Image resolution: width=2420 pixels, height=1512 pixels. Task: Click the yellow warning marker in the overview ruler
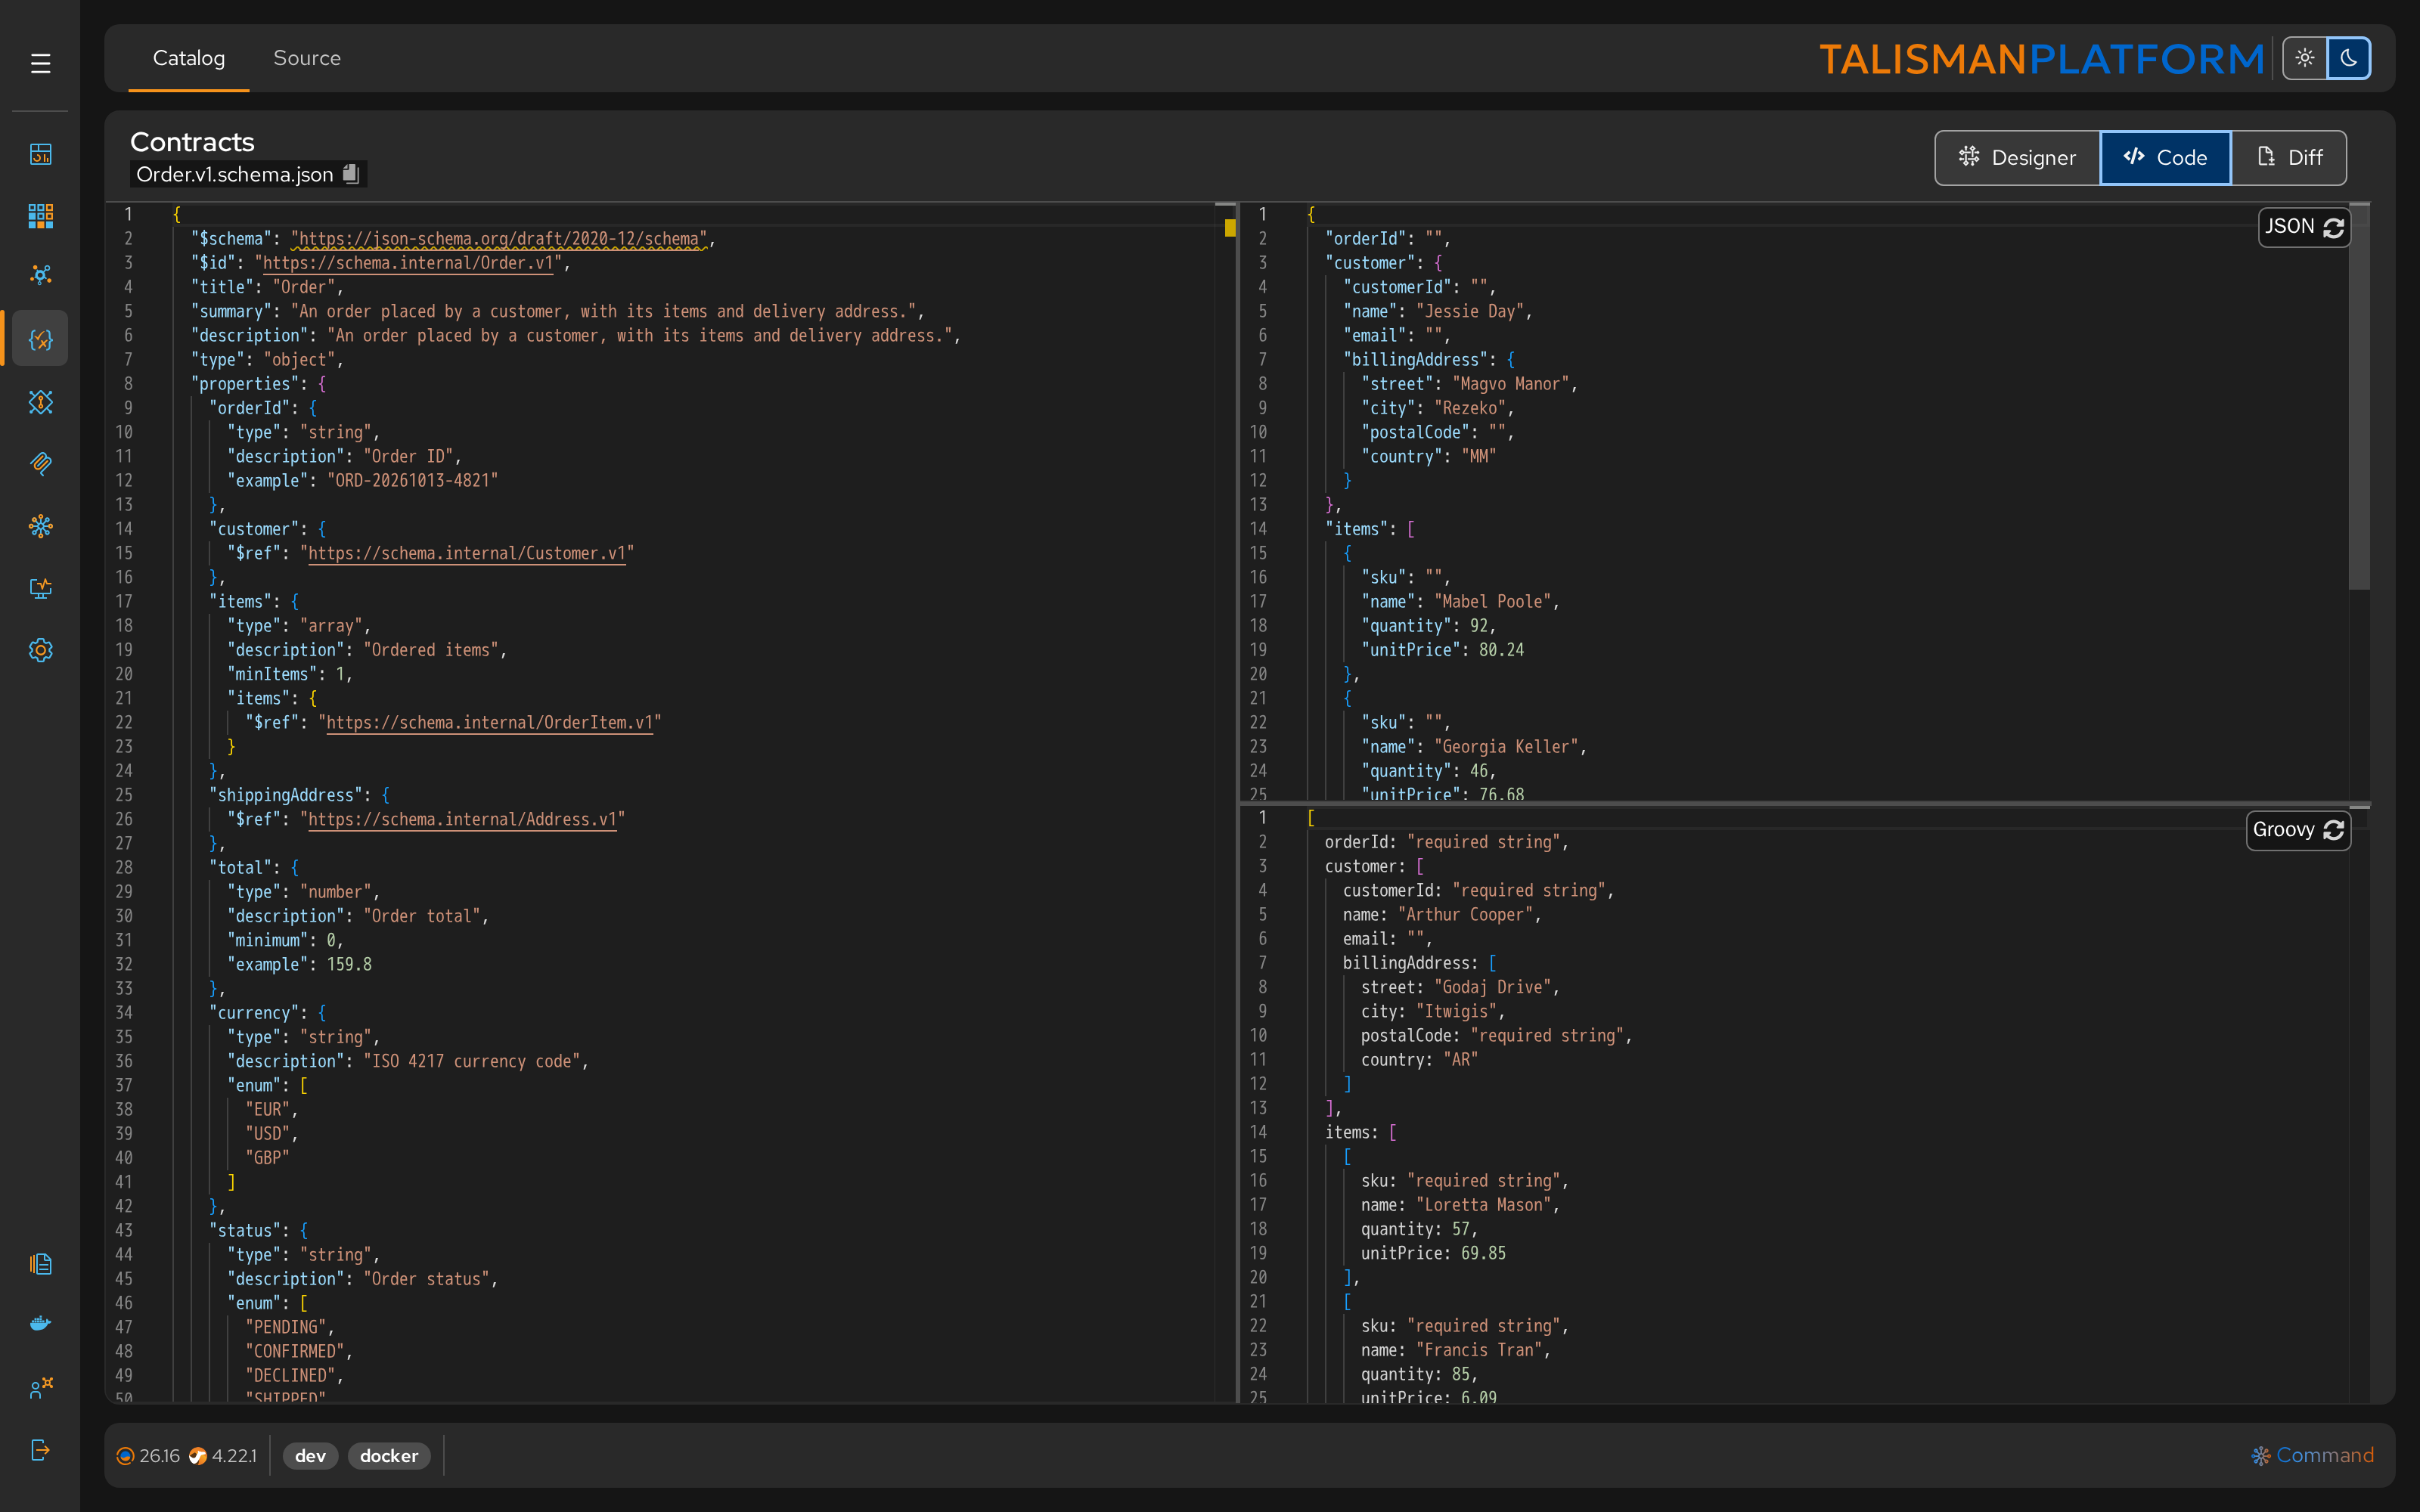coord(1230,228)
